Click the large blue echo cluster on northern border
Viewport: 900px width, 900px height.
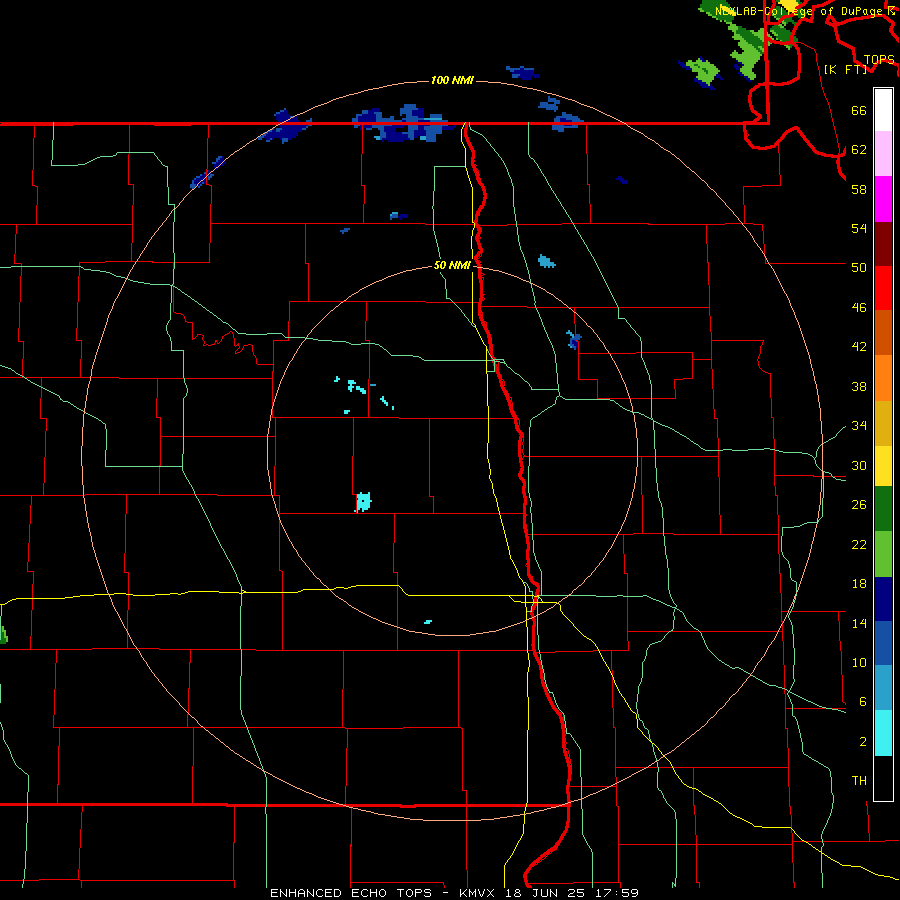[405, 123]
